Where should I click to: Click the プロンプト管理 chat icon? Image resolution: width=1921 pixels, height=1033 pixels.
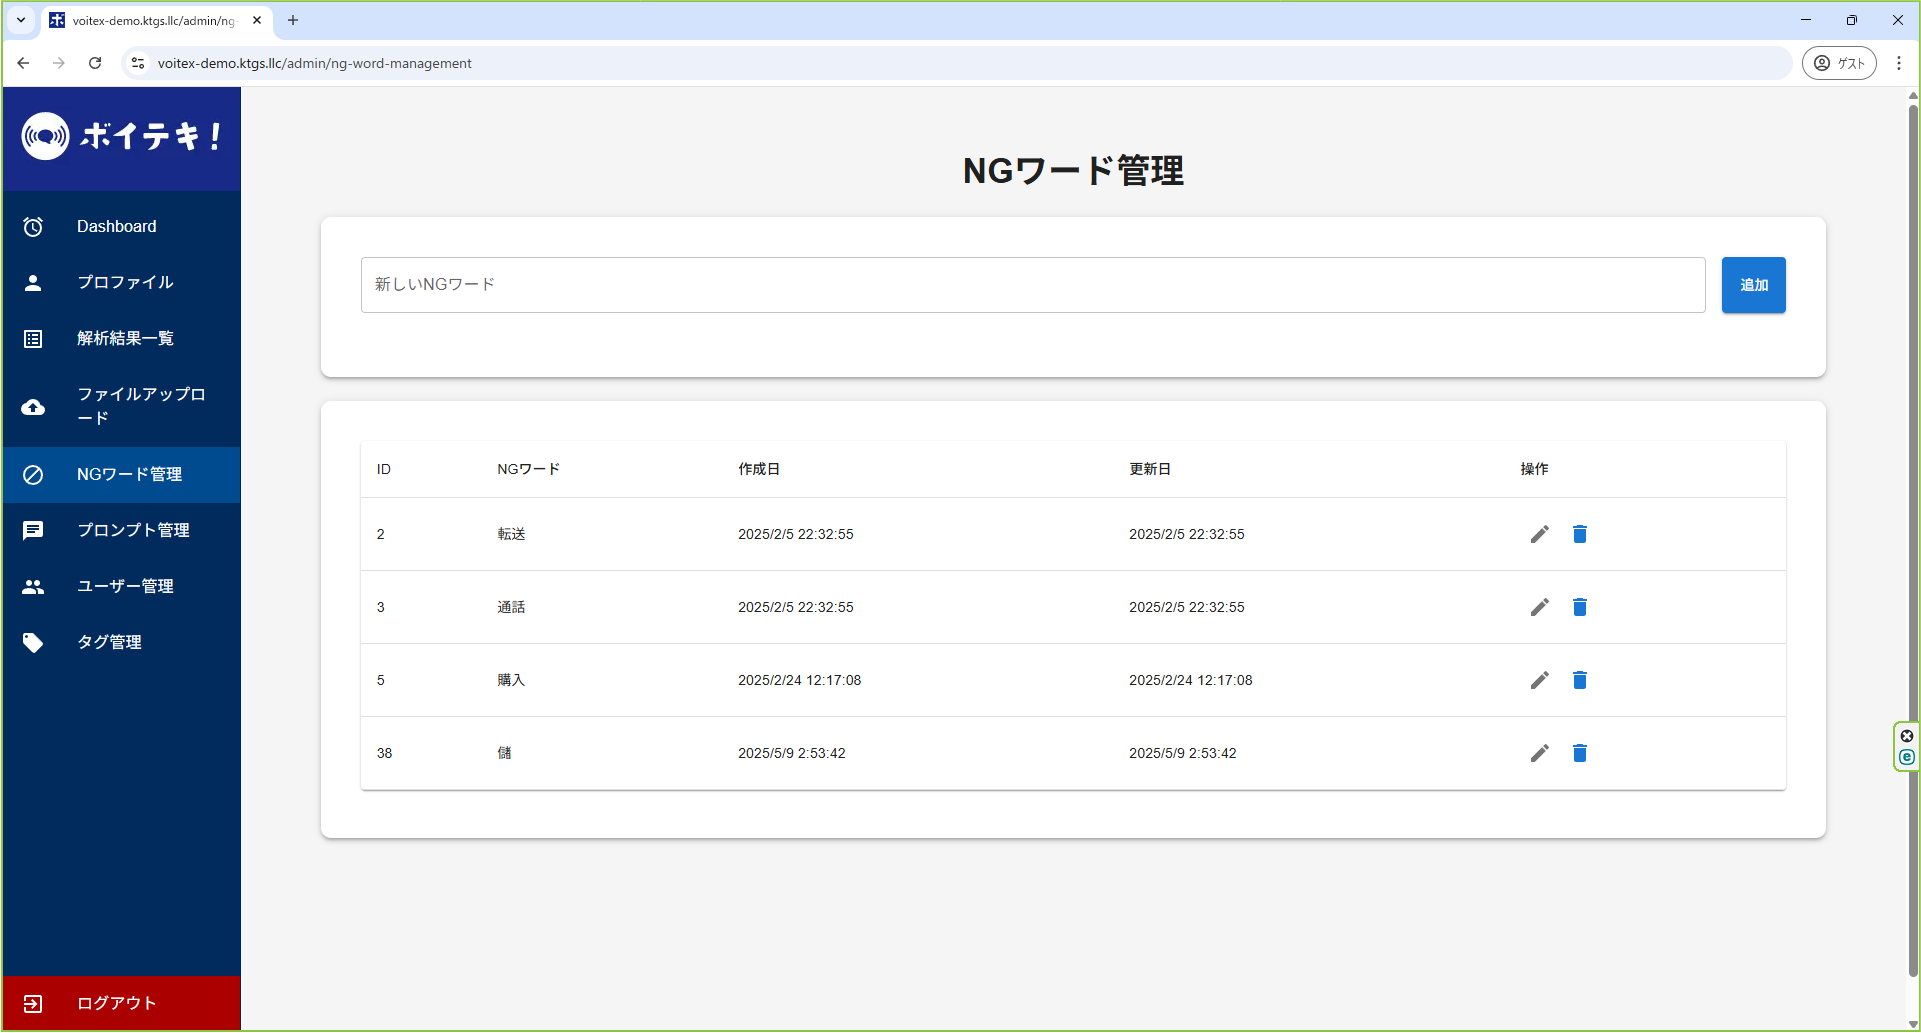[x=33, y=531]
